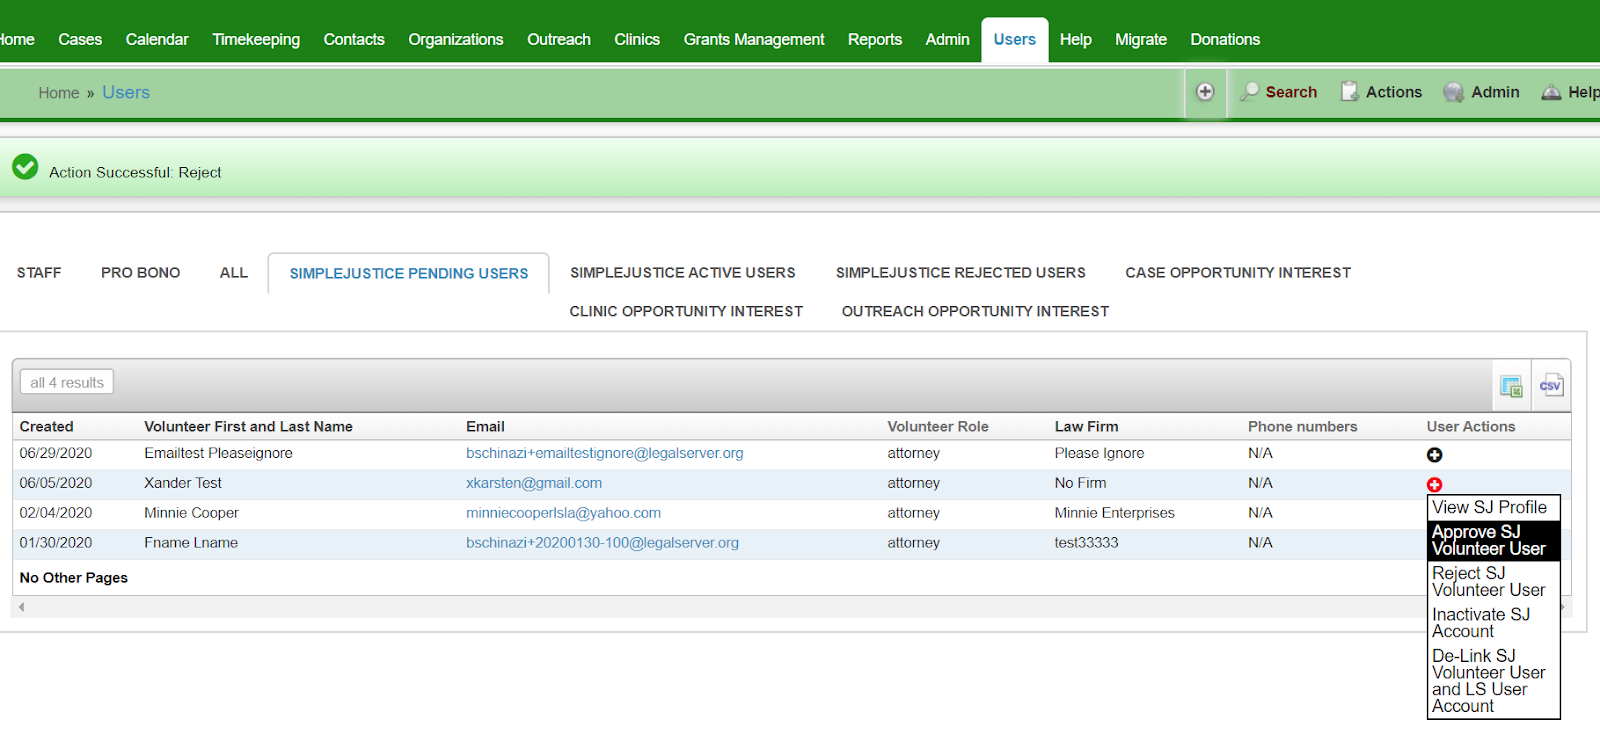Open the Actions clipboard icon
The height and width of the screenshot is (734, 1600).
click(1349, 92)
